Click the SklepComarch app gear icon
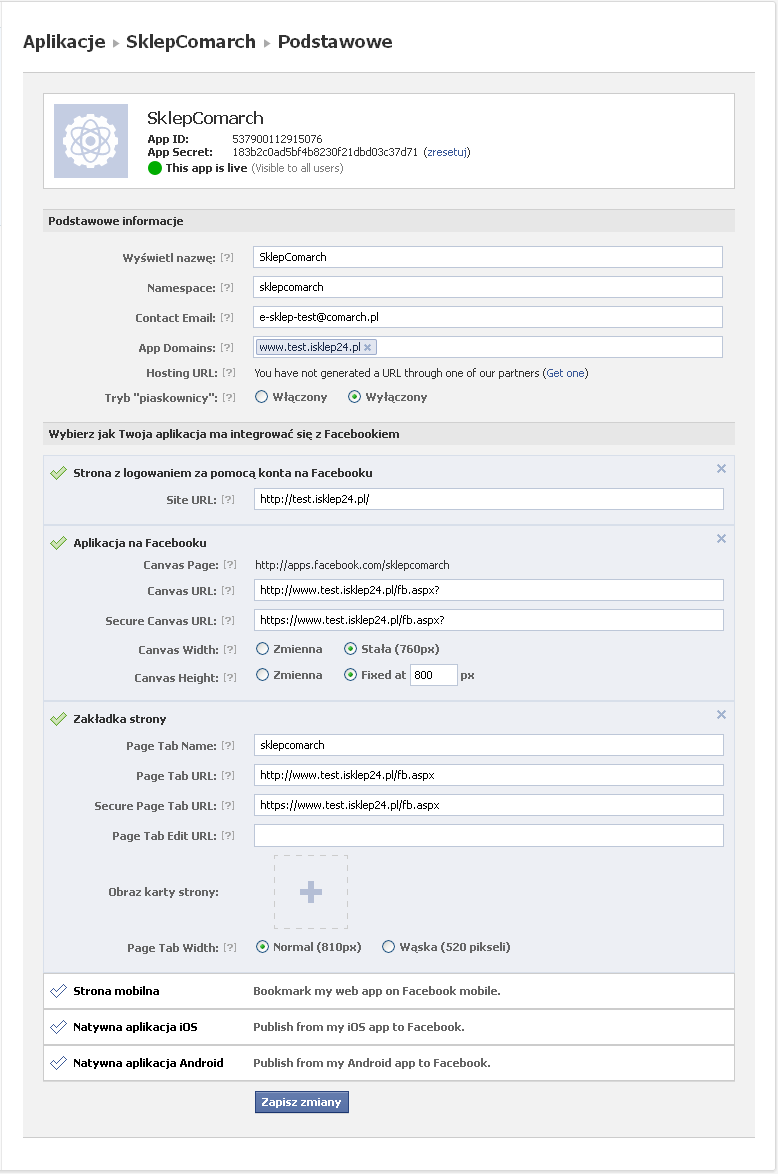The height and width of the screenshot is (1174, 778). click(91, 141)
